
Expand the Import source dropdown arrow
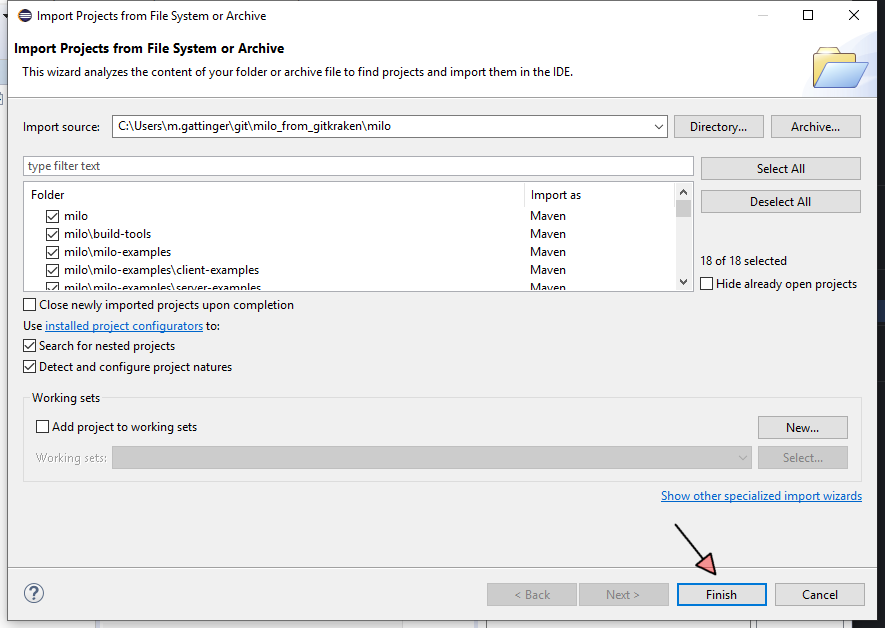[x=658, y=127]
